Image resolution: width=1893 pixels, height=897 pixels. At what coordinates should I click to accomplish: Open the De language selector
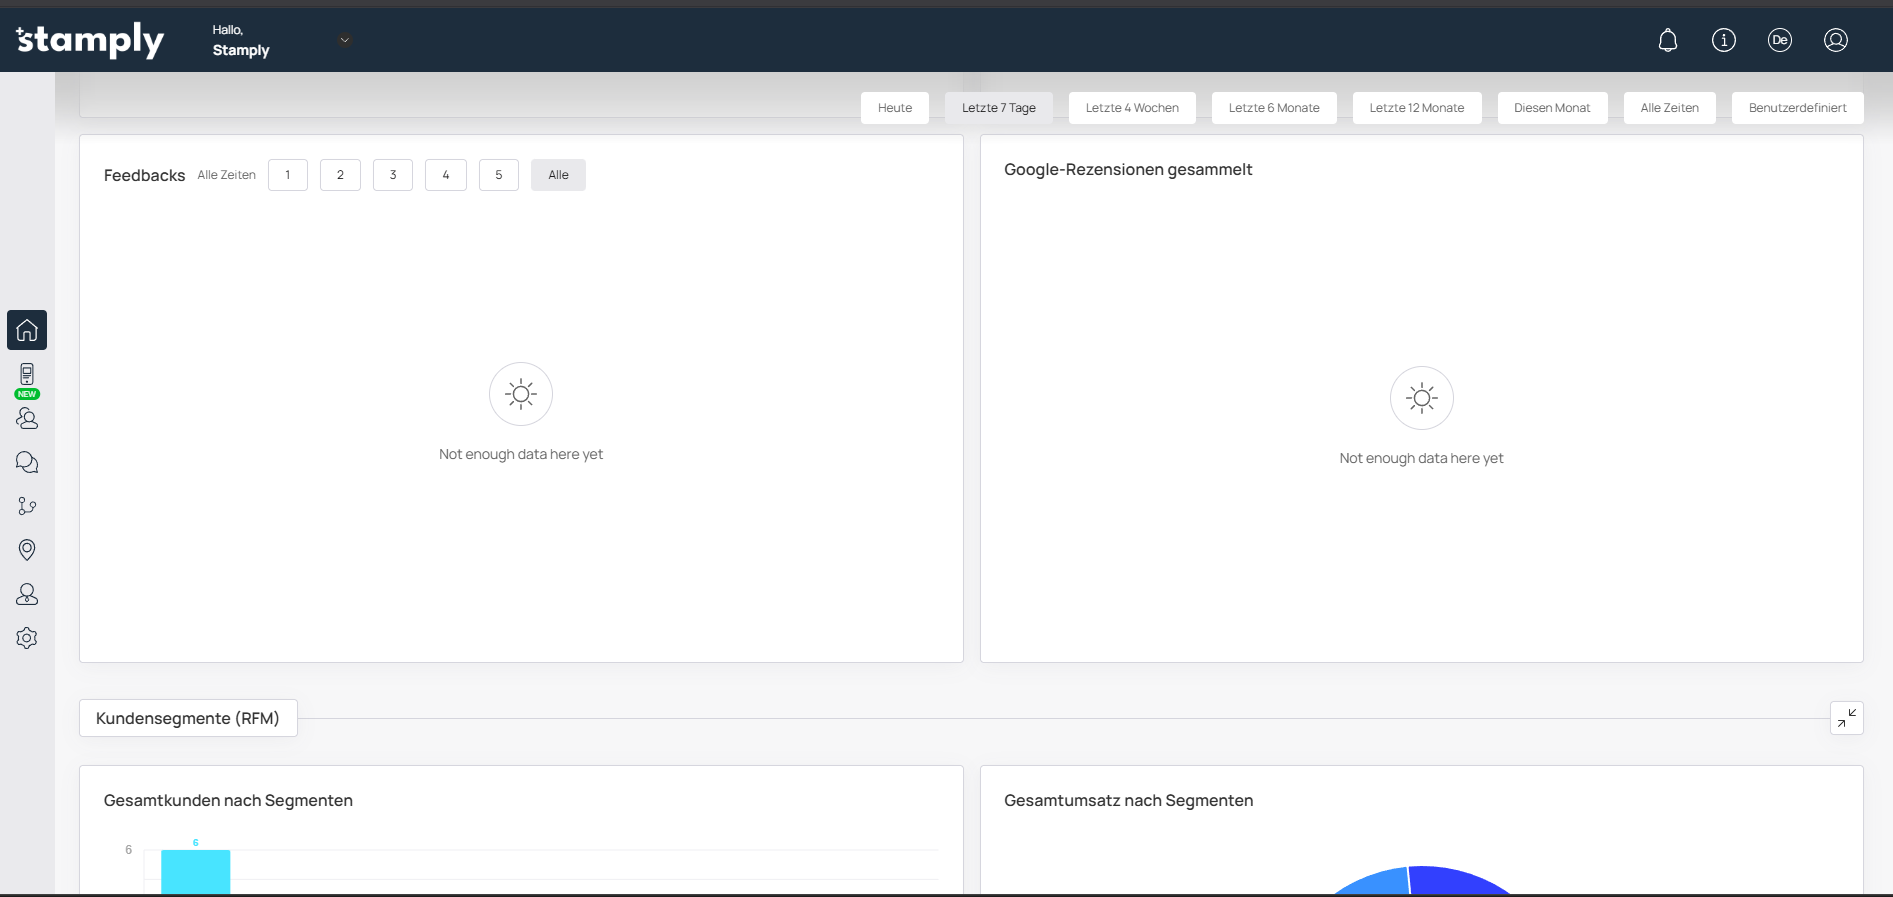pos(1780,40)
